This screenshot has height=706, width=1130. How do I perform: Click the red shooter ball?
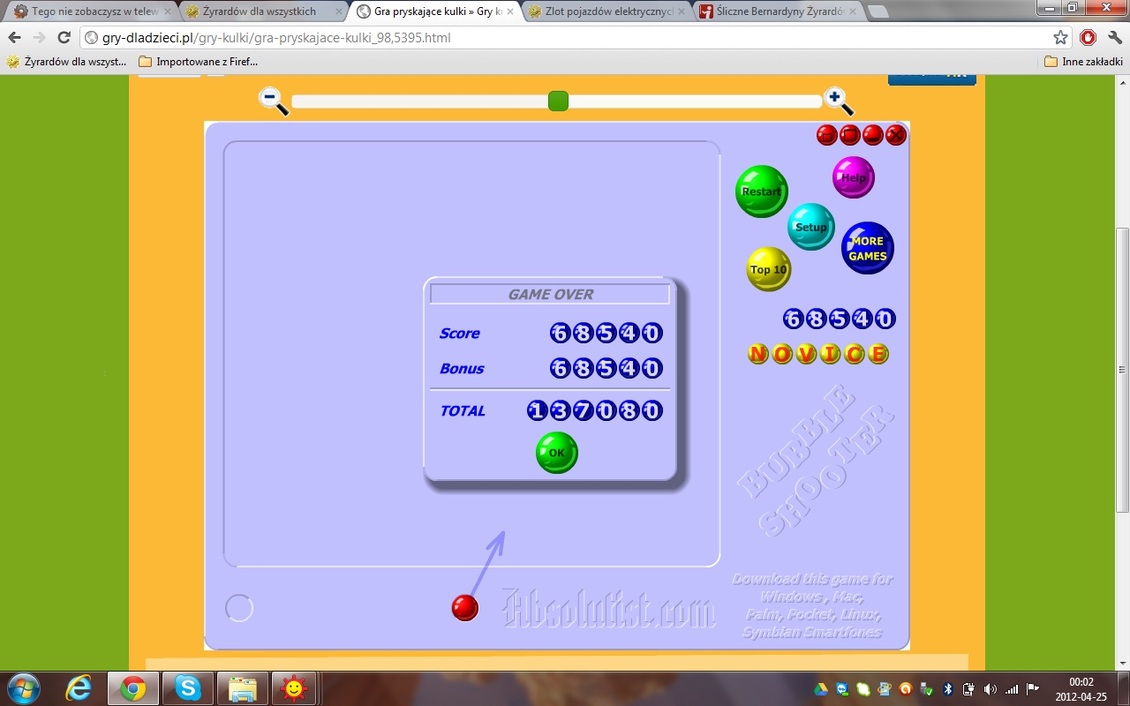coord(465,607)
